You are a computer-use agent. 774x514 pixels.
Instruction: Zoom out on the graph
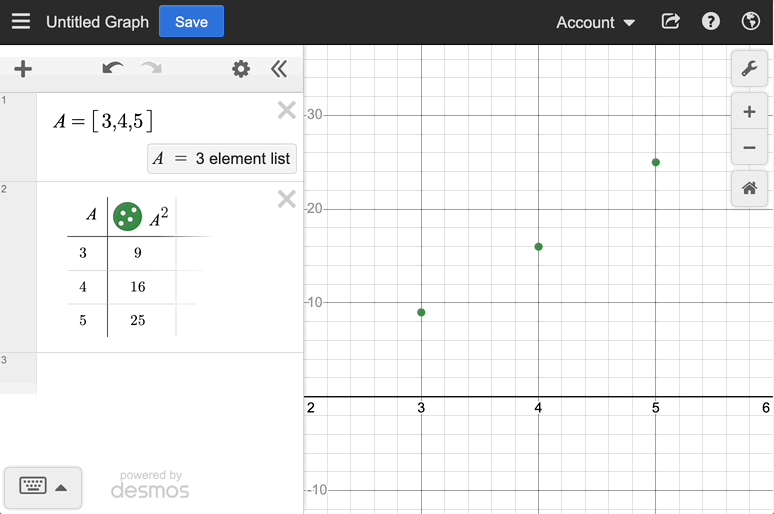[749, 148]
